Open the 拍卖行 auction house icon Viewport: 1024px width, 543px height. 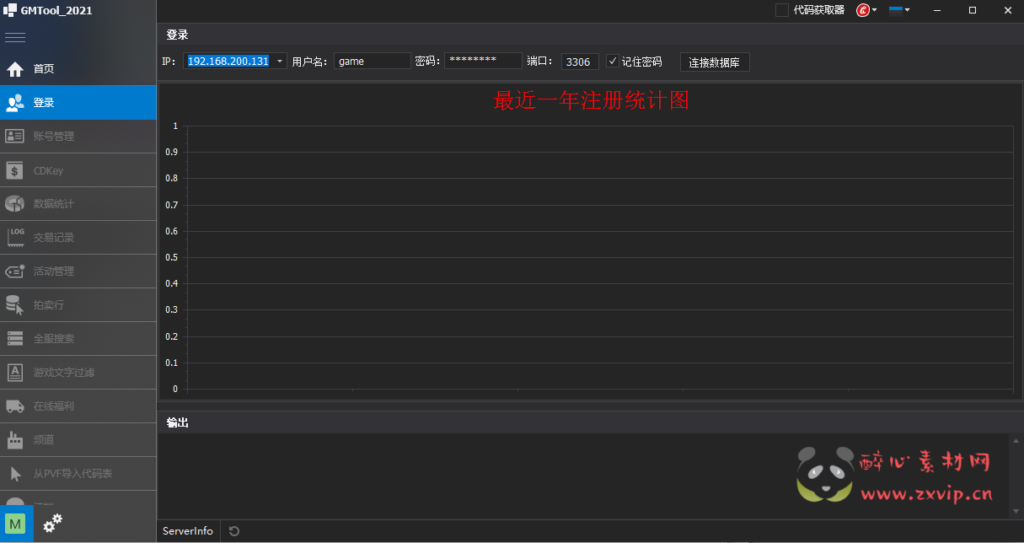coord(15,305)
